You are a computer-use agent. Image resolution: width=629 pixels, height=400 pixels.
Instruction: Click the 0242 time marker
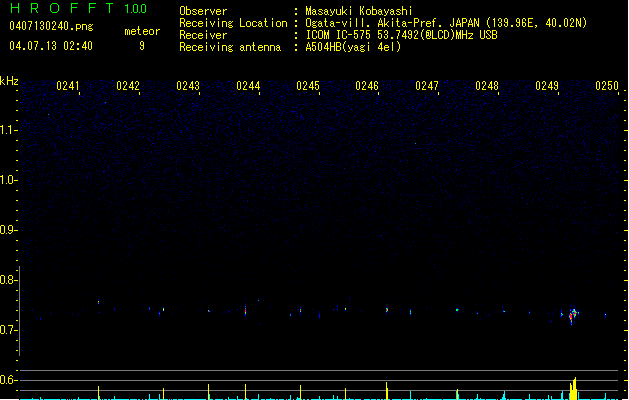128,86
